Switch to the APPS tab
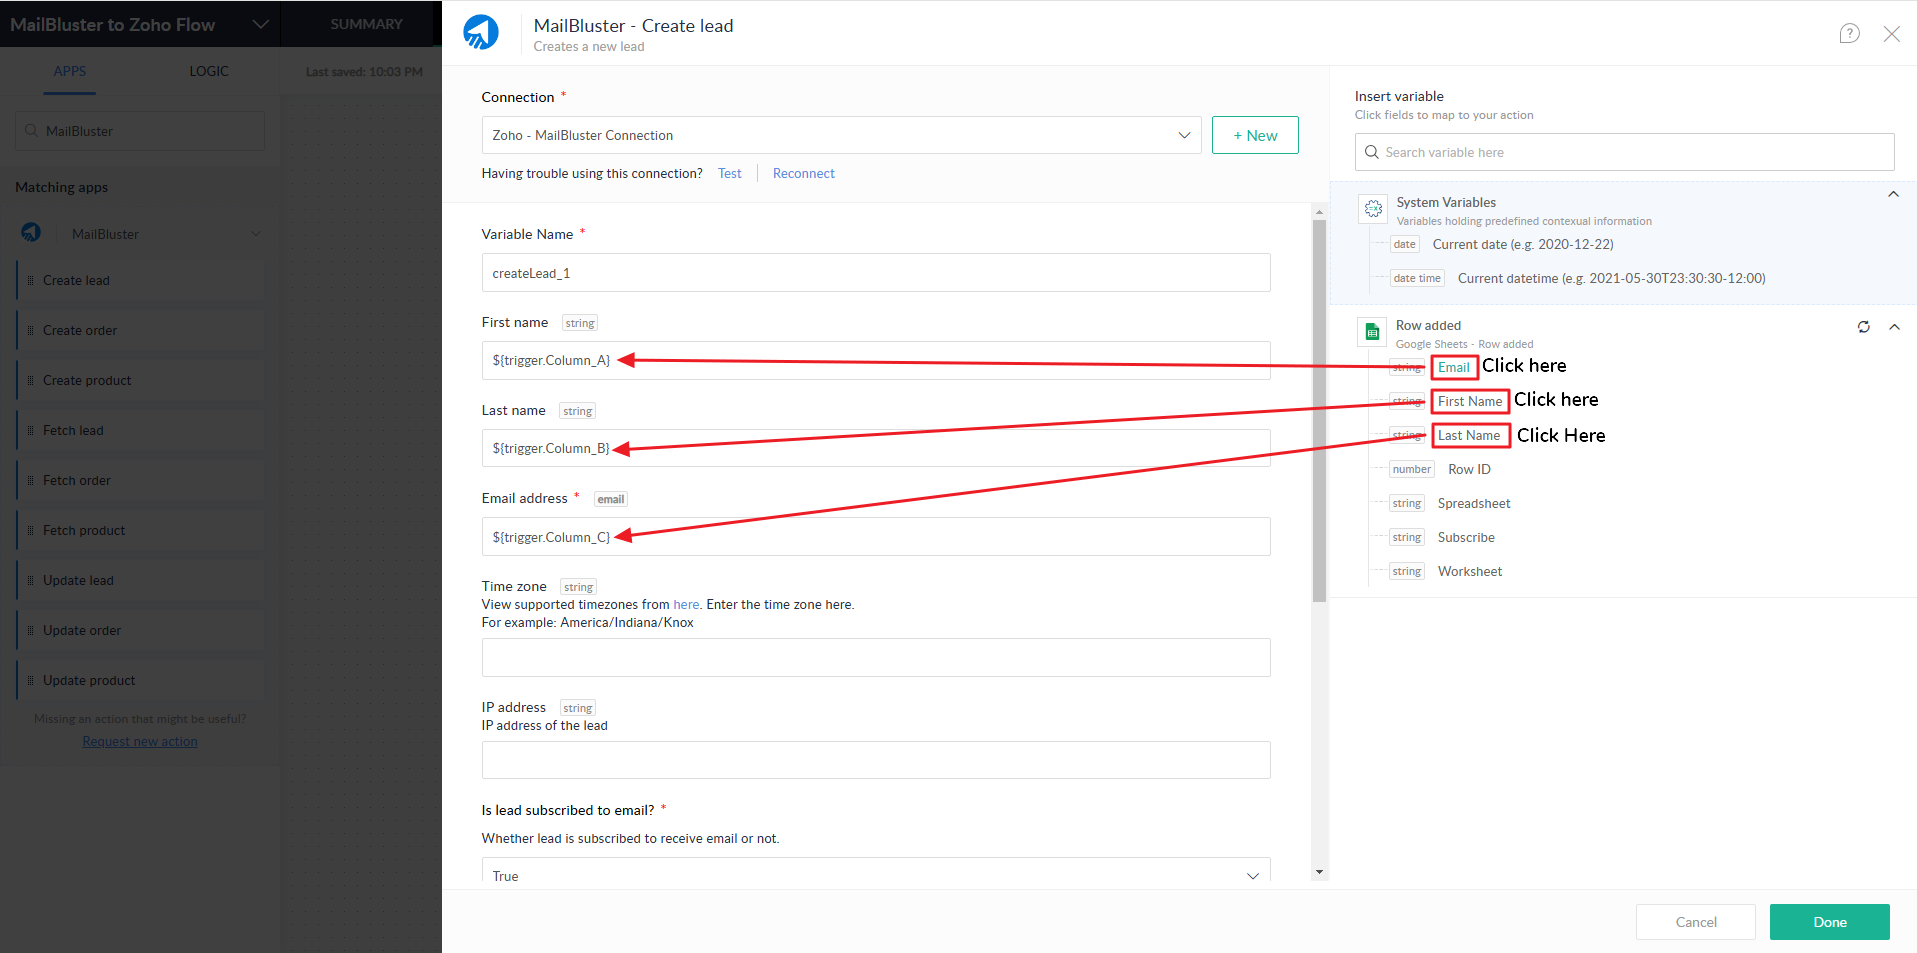This screenshot has height=953, width=1917. click(70, 71)
